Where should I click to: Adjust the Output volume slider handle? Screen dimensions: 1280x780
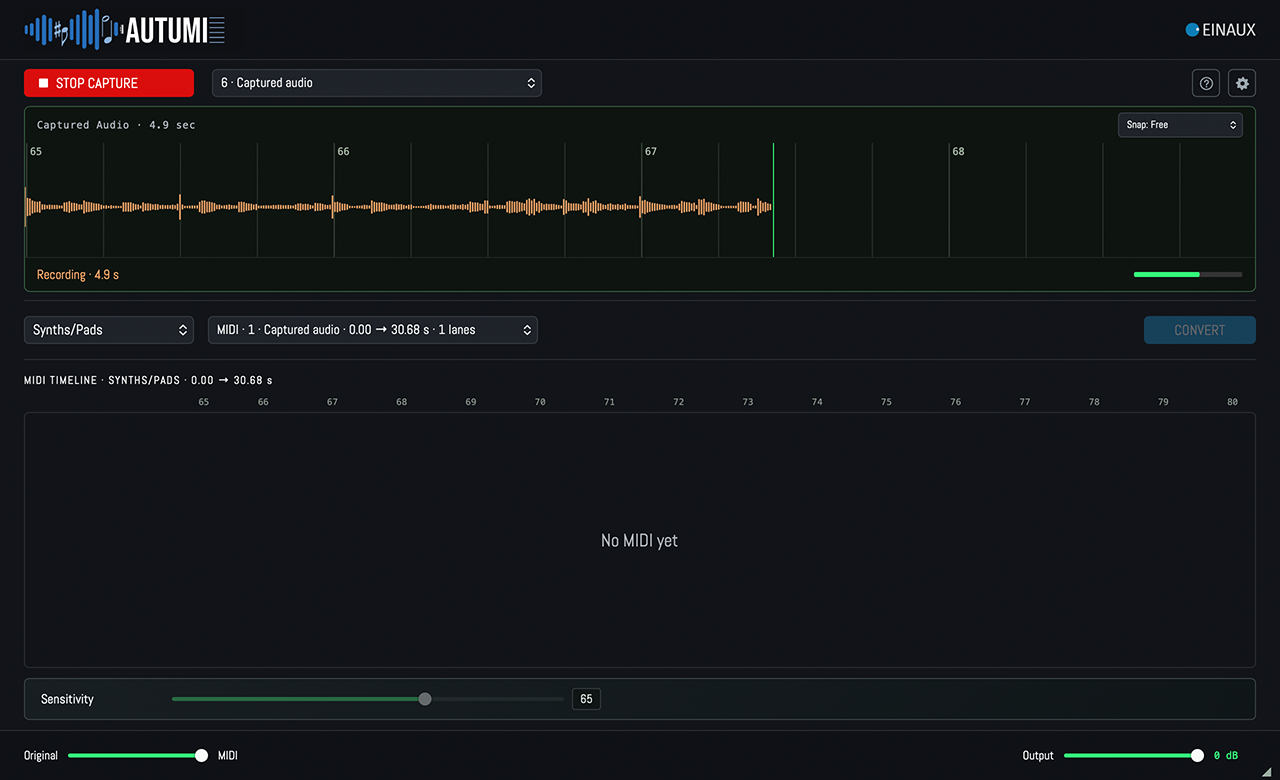pos(1197,755)
